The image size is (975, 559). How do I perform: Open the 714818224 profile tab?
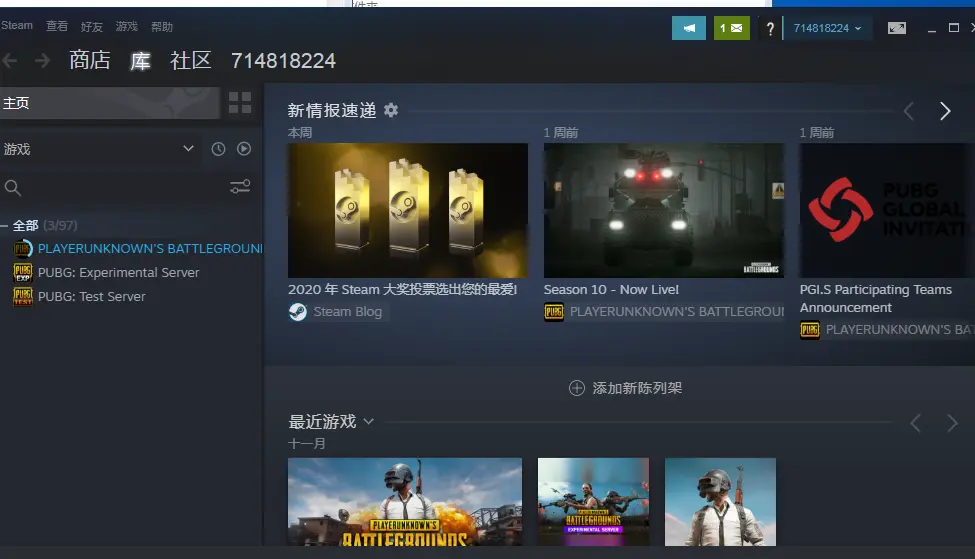click(x=284, y=60)
